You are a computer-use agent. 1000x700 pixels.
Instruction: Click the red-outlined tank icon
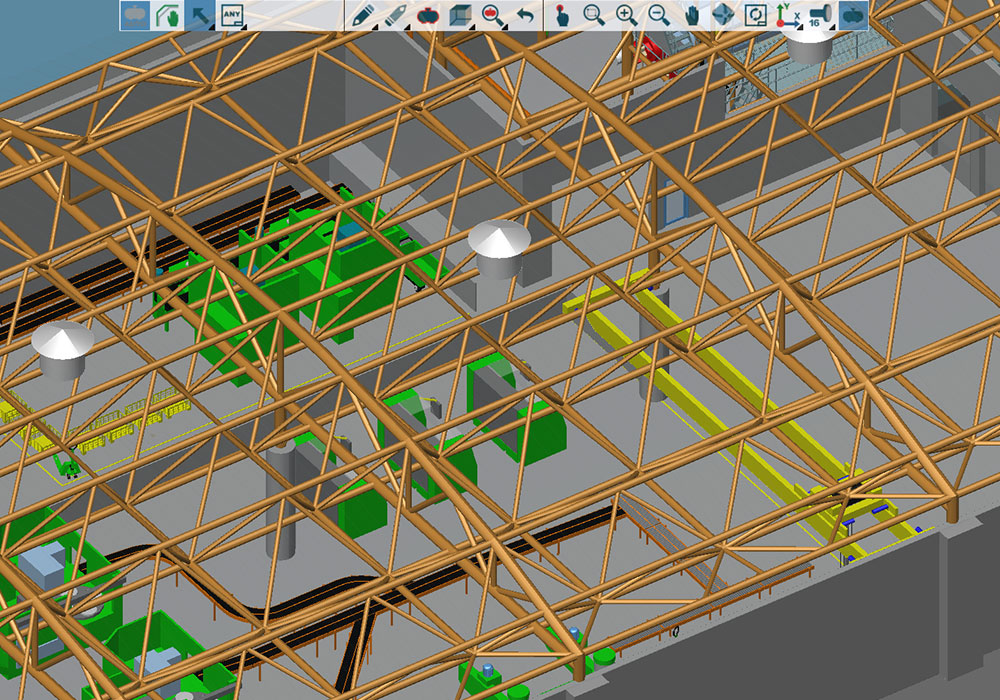[x=428, y=15]
